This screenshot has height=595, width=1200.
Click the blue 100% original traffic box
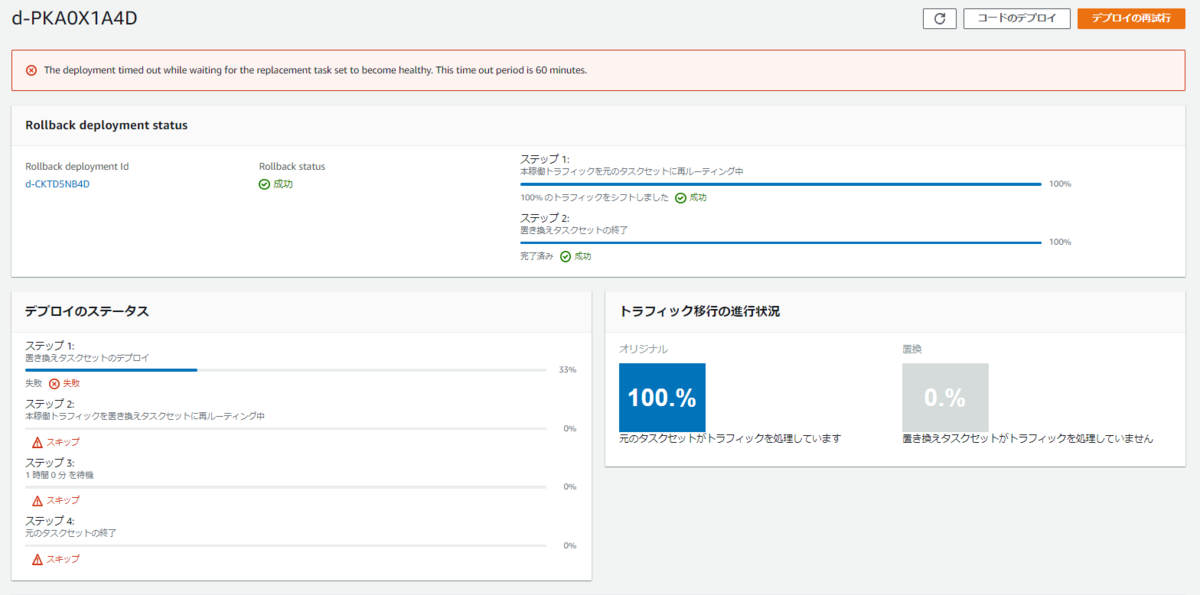click(x=662, y=397)
